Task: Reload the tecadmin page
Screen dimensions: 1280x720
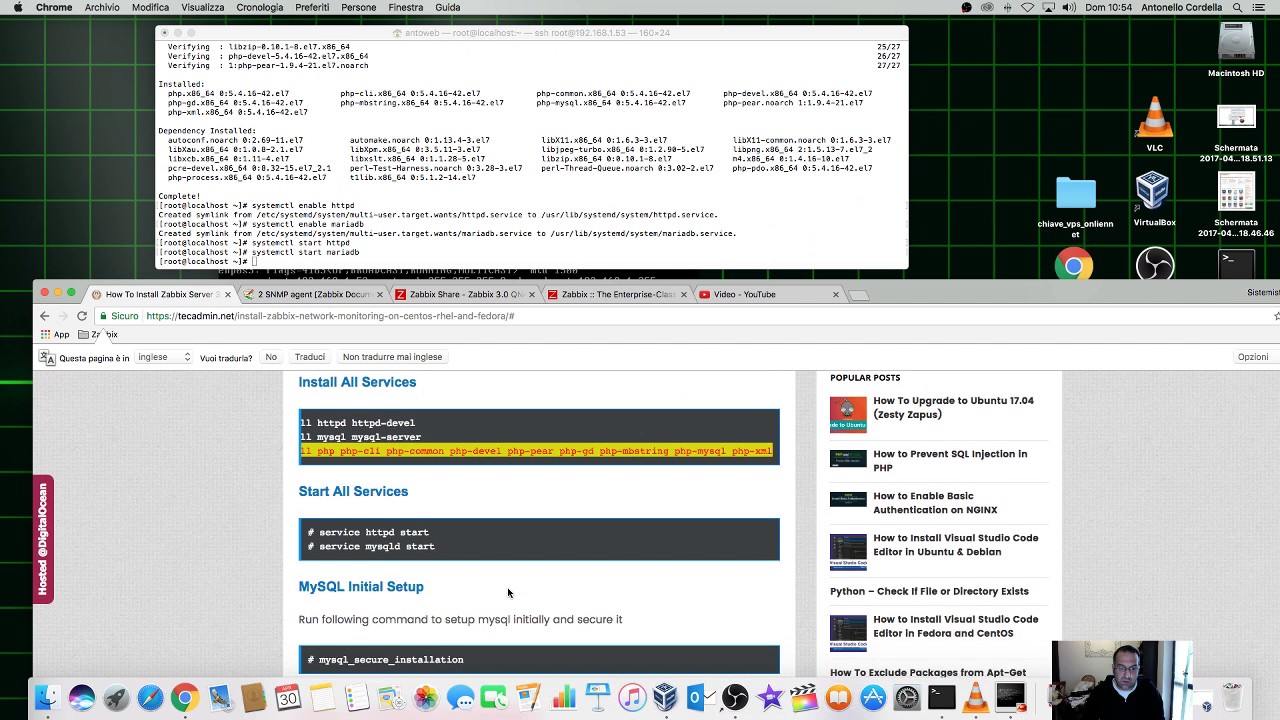Action: (x=82, y=316)
